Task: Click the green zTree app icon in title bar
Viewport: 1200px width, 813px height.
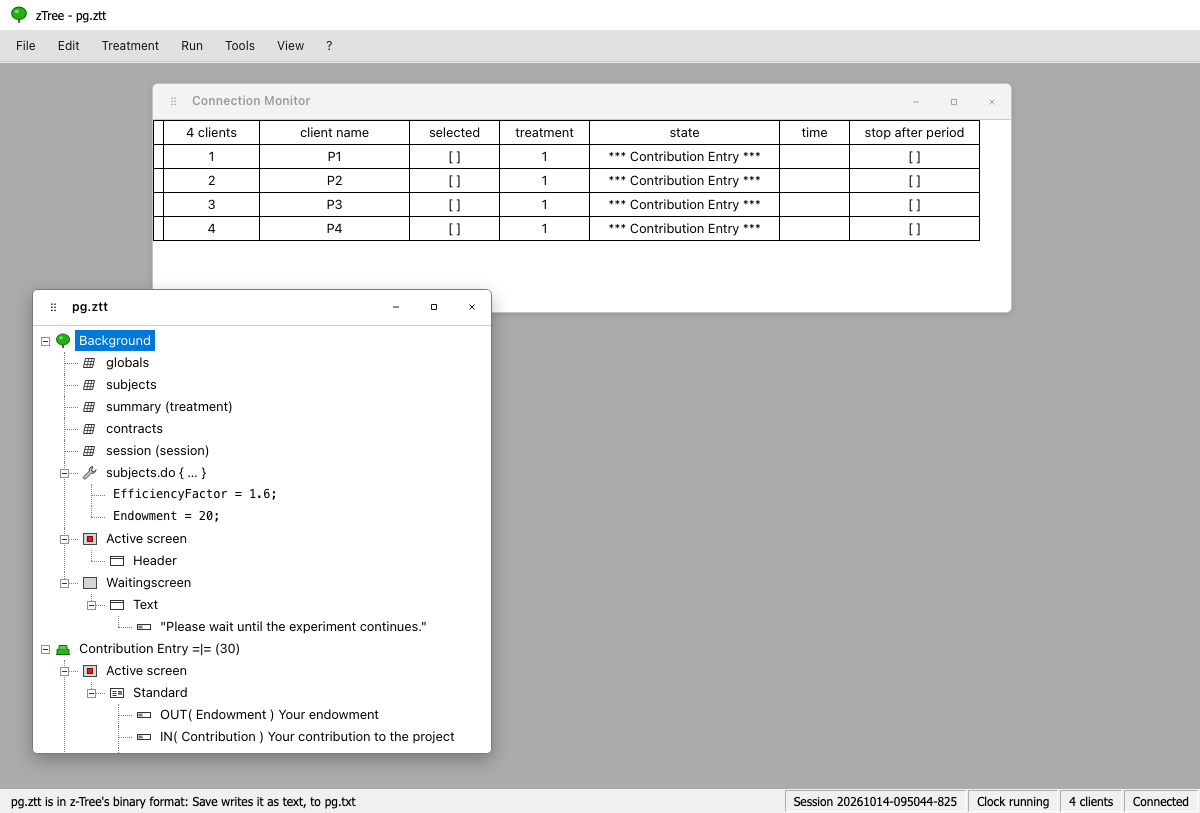Action: tap(18, 15)
